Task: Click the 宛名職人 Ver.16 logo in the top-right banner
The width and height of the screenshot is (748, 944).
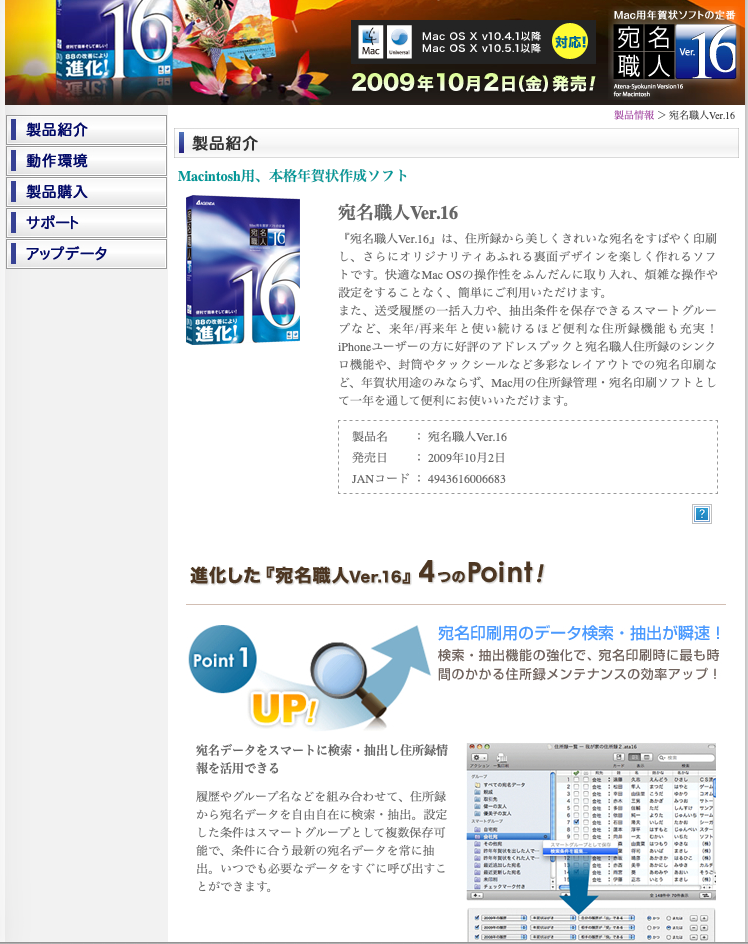Action: [676, 52]
